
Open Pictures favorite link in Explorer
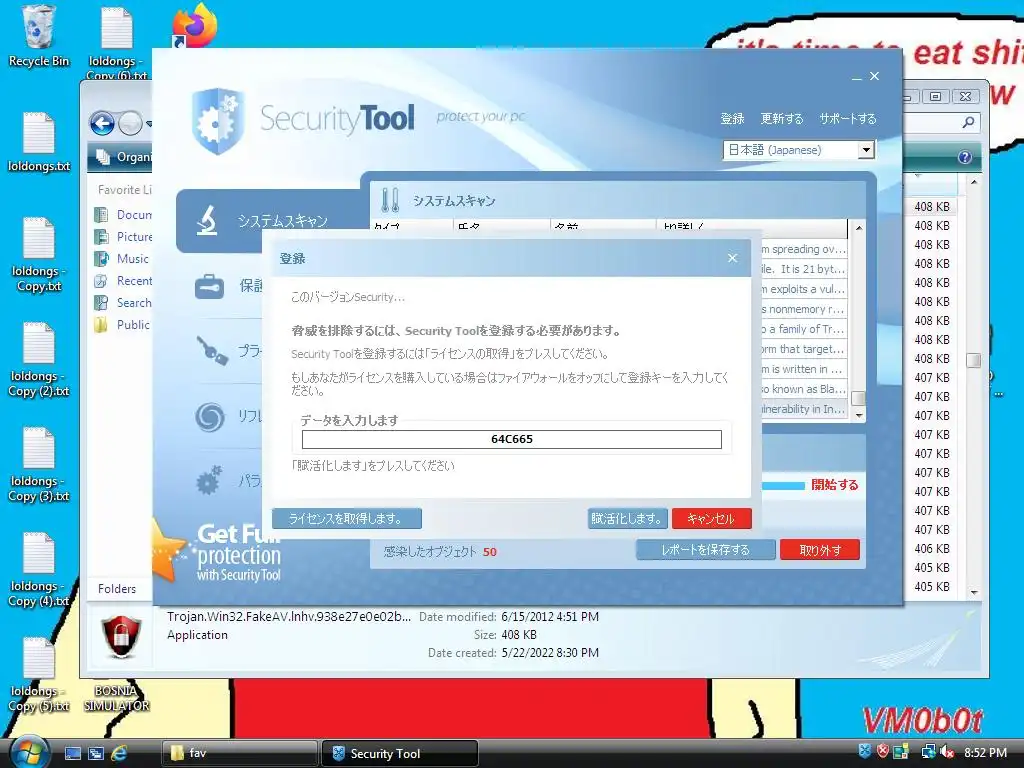(x=123, y=236)
